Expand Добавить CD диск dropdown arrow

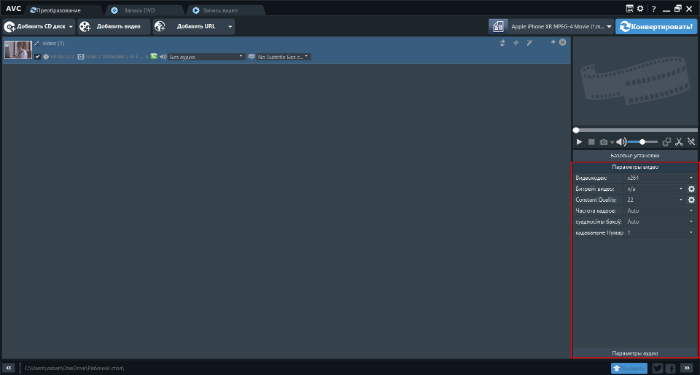tap(71, 27)
